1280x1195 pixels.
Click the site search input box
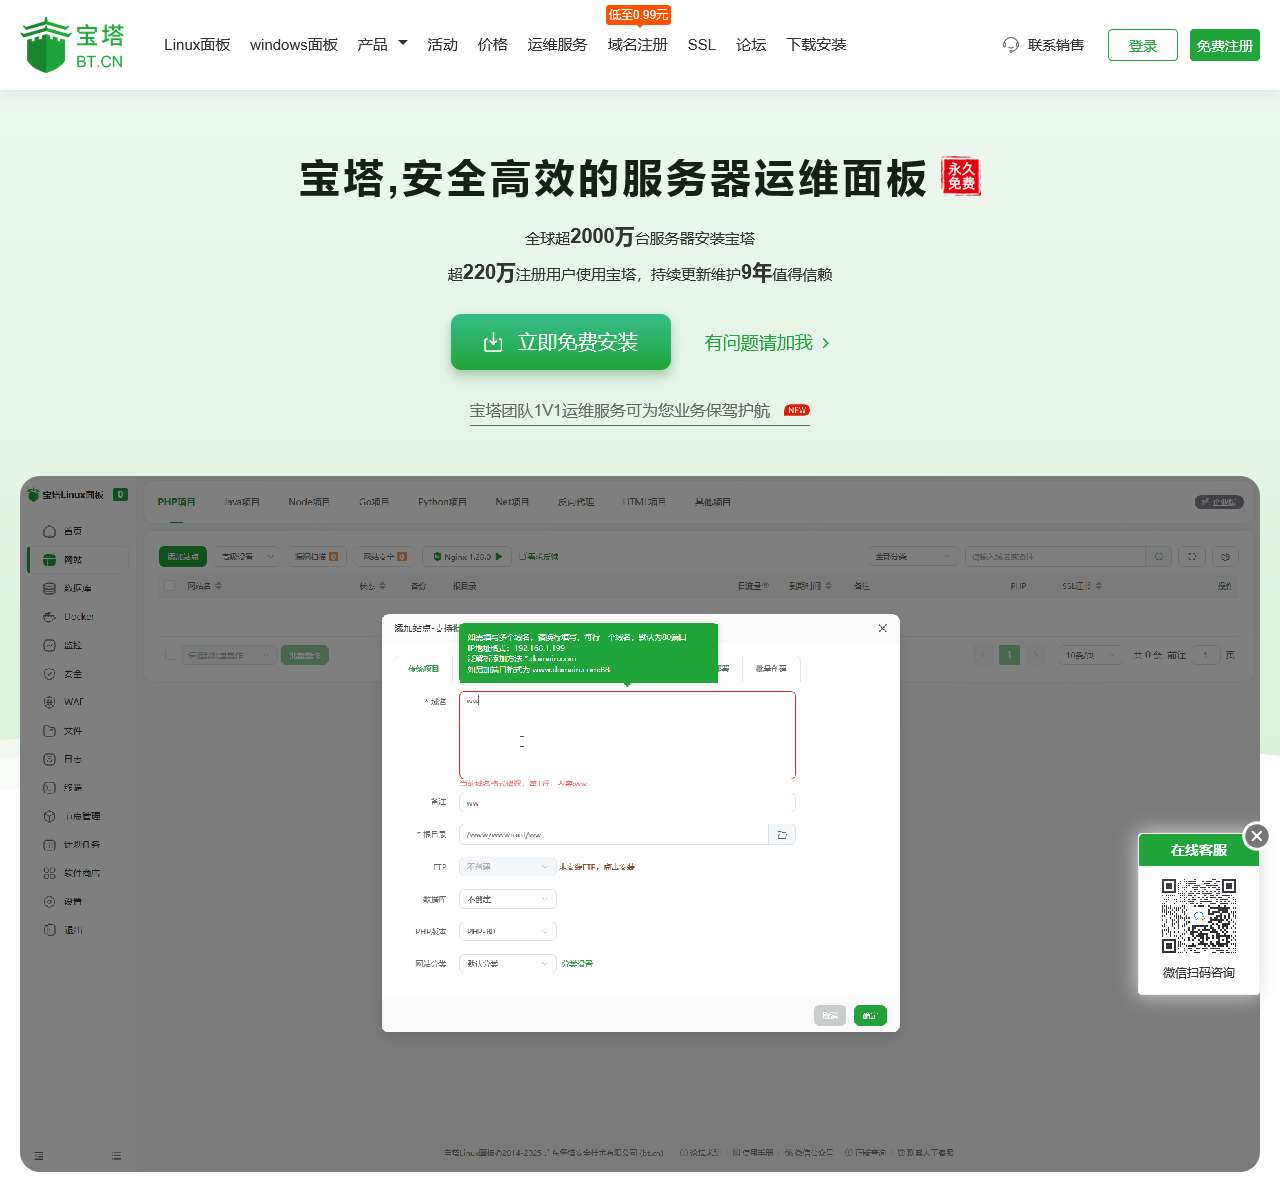1055,556
